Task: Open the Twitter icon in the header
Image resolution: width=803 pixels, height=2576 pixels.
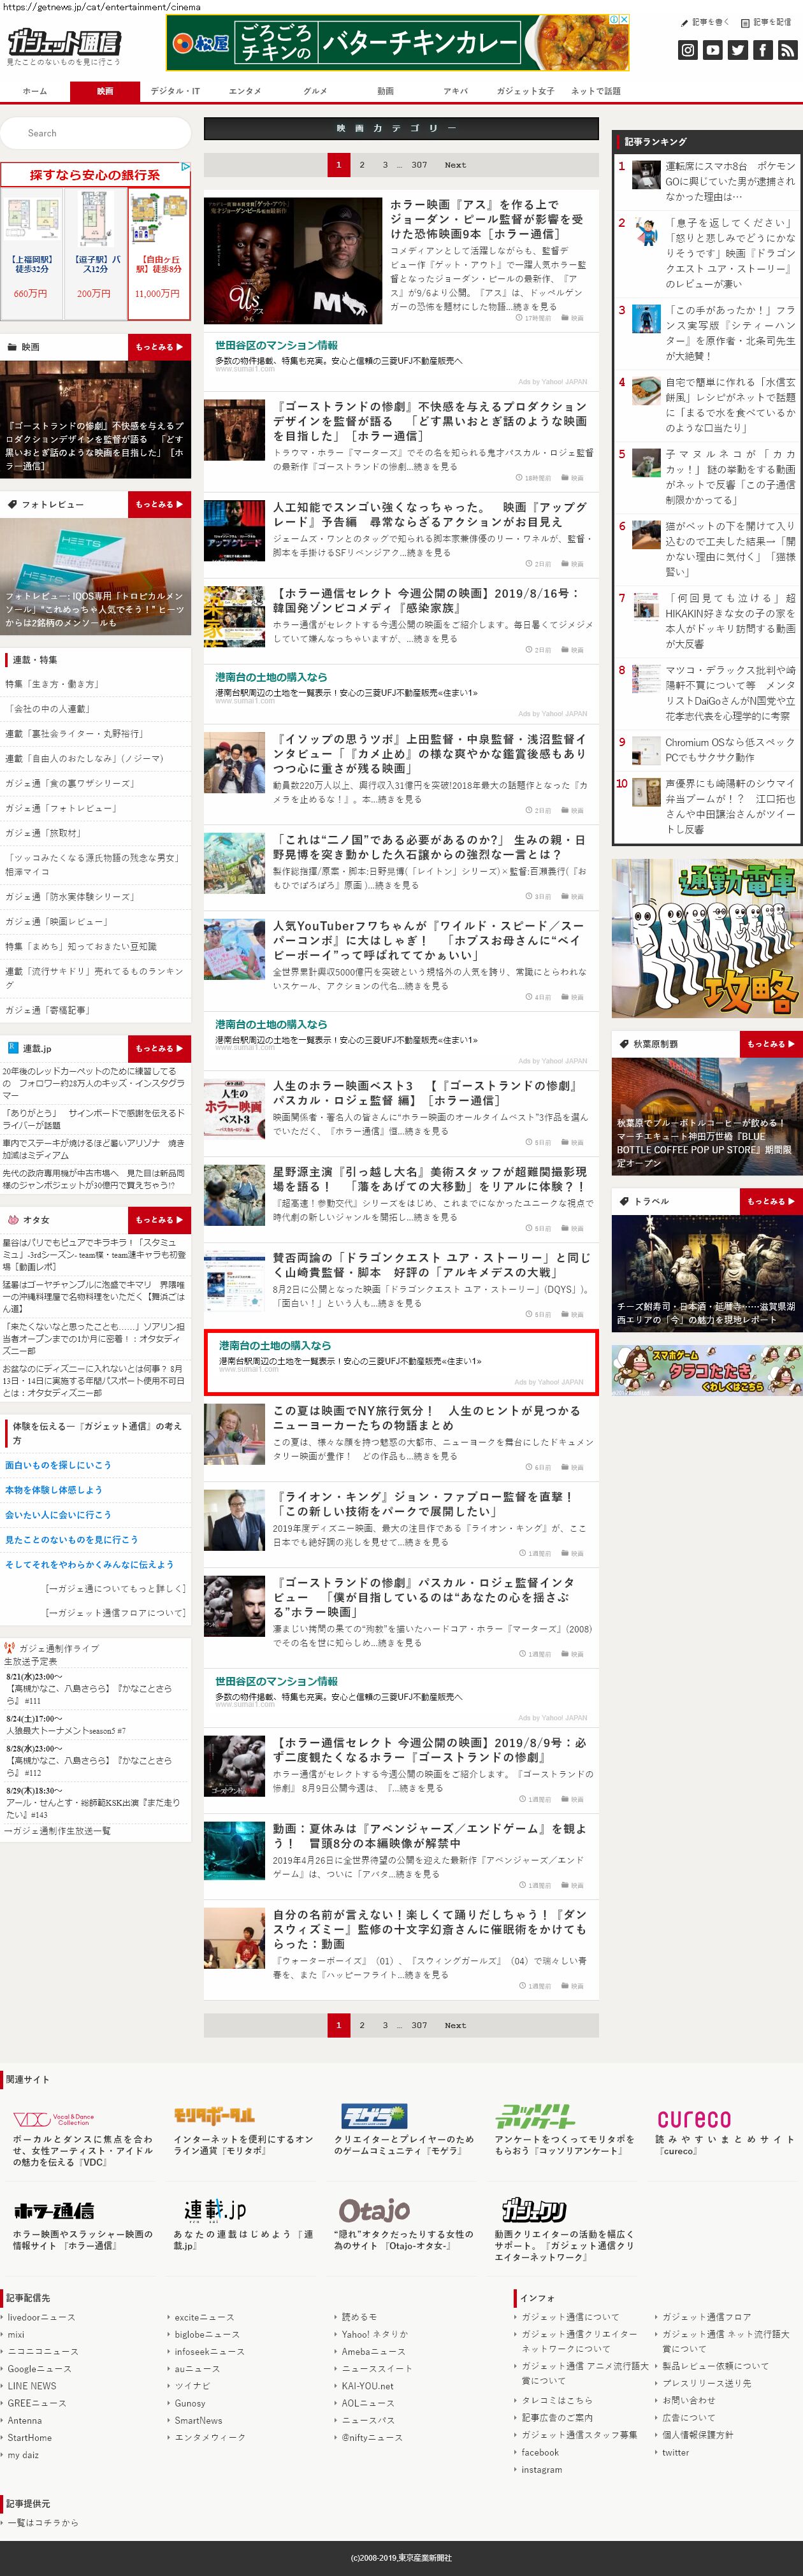Action: [738, 50]
